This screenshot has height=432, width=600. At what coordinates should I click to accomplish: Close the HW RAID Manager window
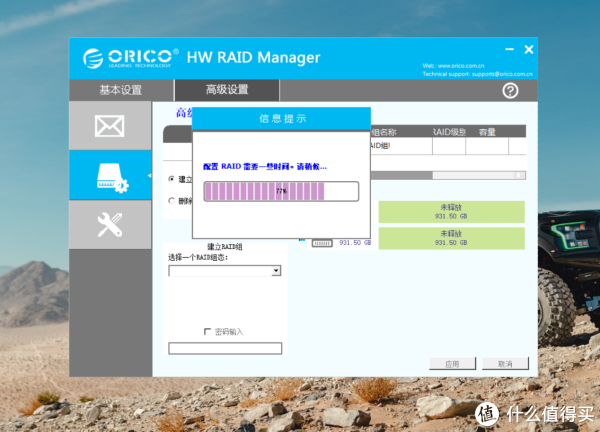528,50
